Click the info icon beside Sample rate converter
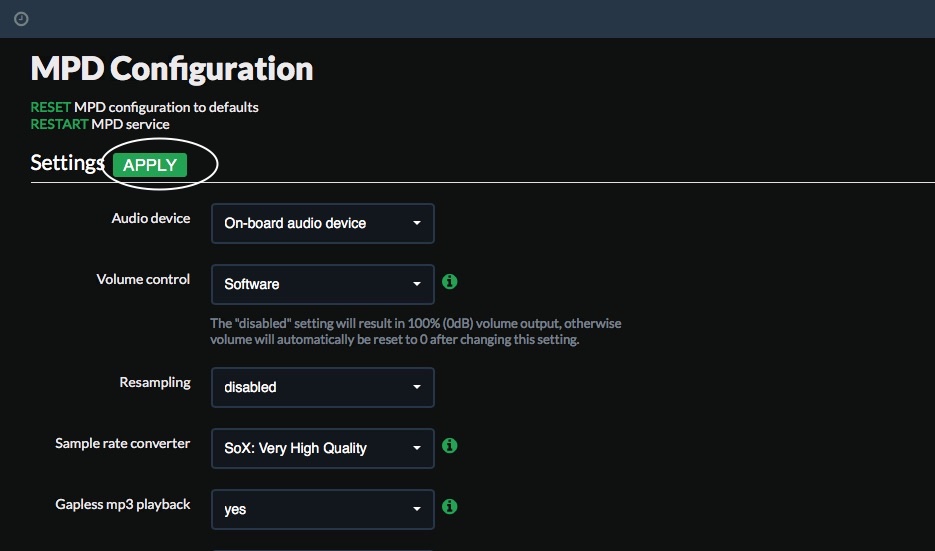Viewport: 935px width, 551px height. 450,445
